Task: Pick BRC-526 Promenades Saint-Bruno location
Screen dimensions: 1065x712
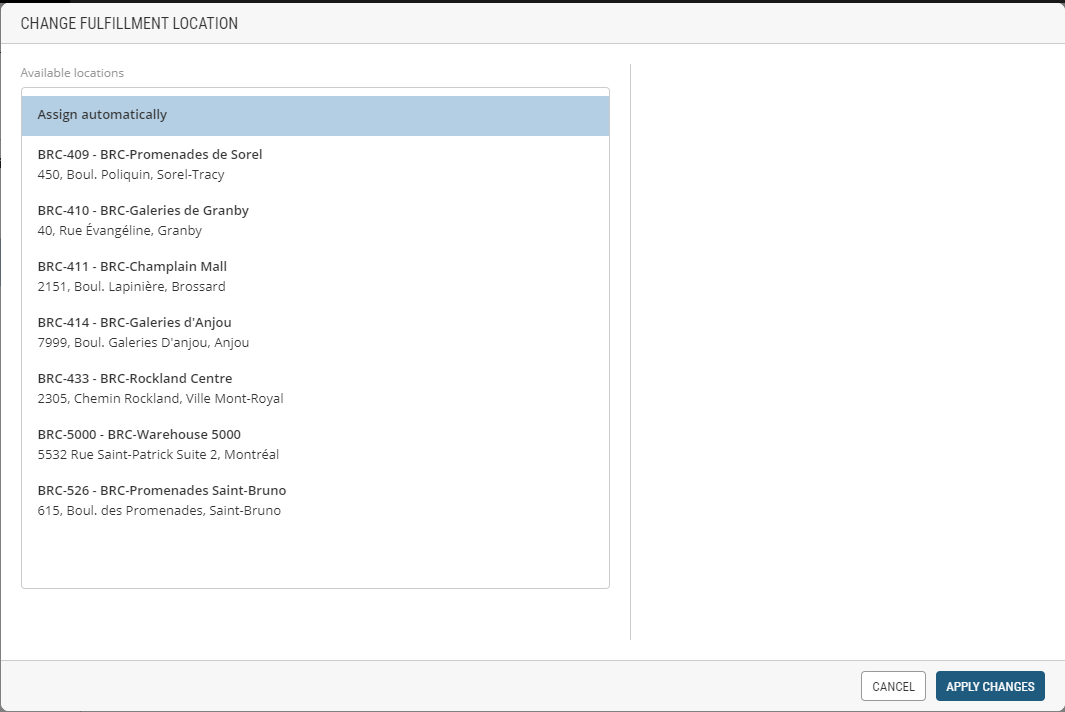Action: click(x=162, y=491)
